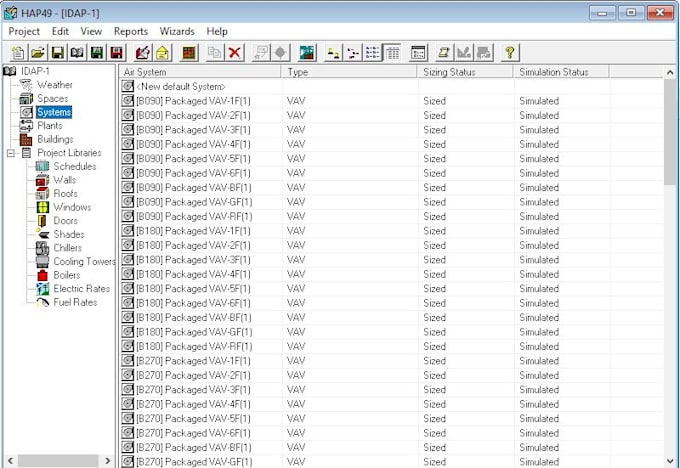680x468 pixels.
Task: Click the red pencil edit toolbar icon
Action: click(143, 53)
